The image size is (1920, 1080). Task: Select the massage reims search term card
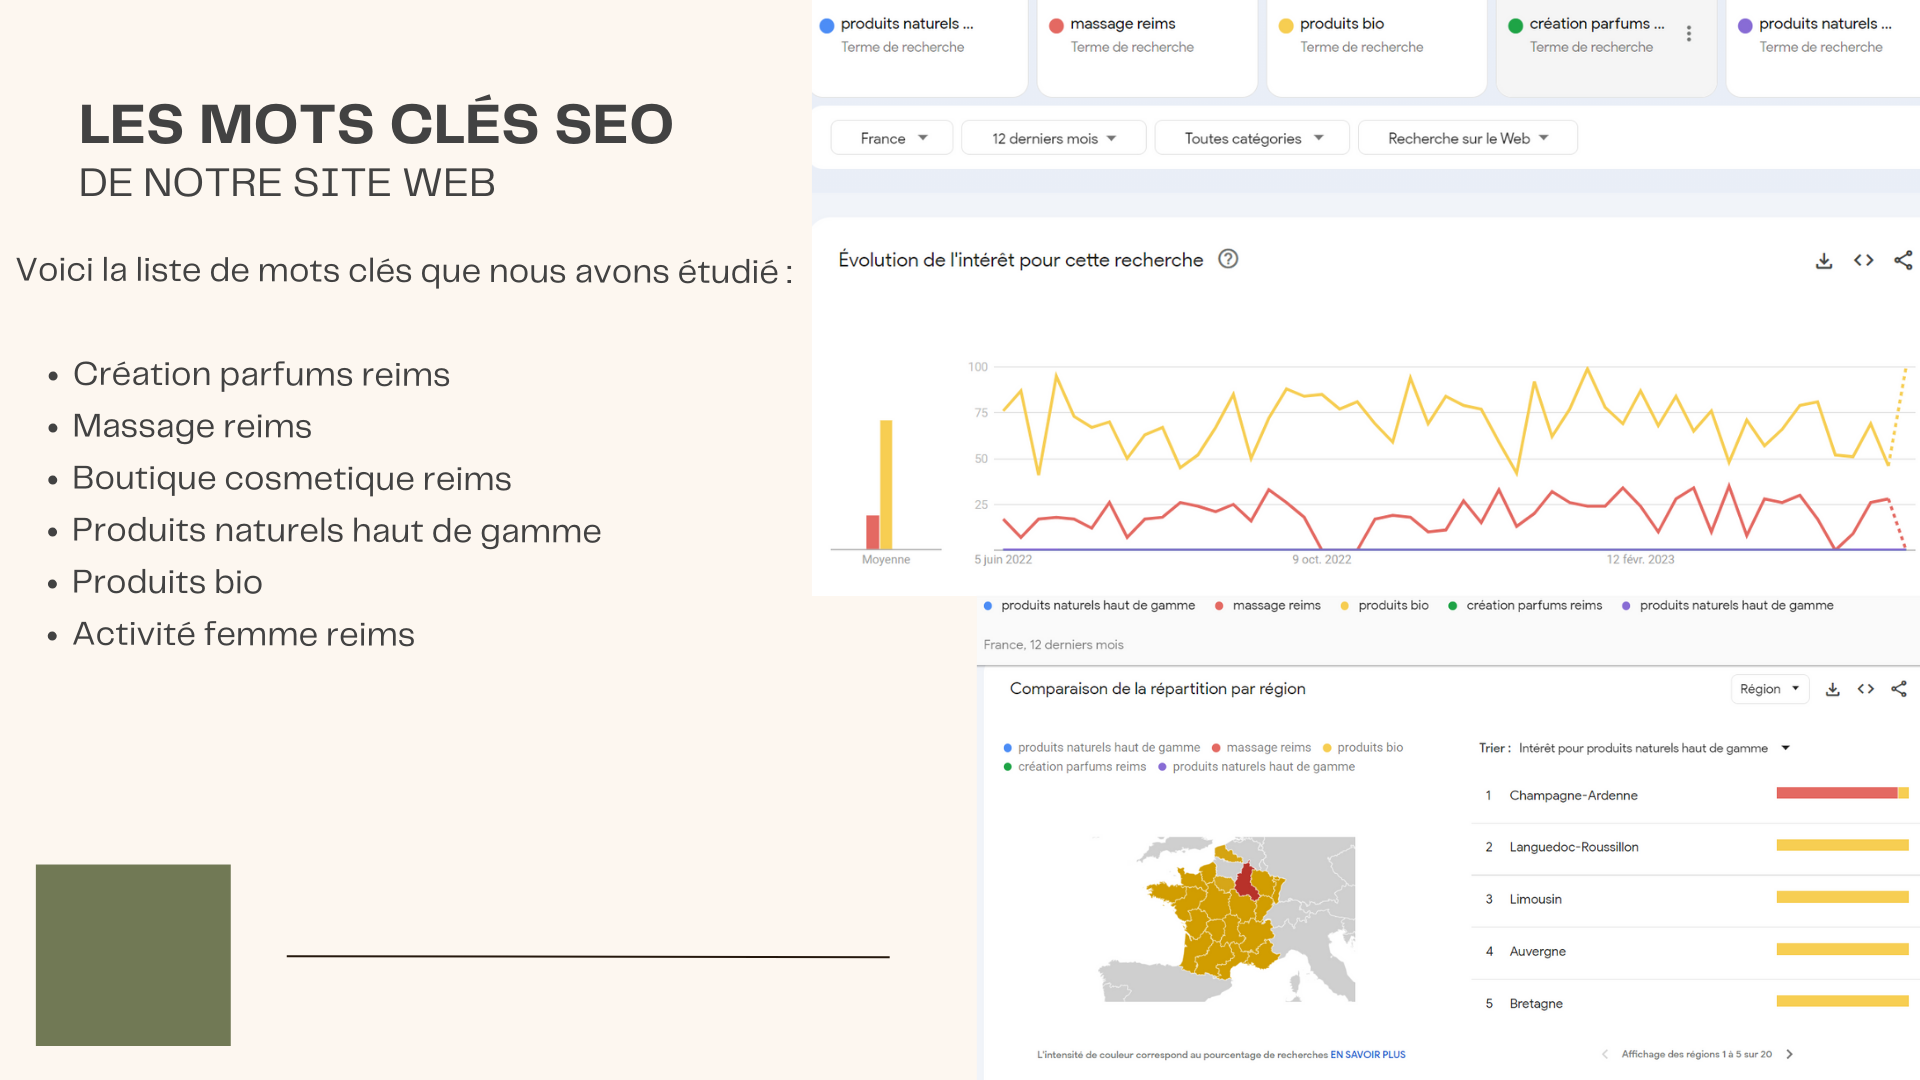pyautogui.click(x=1146, y=35)
